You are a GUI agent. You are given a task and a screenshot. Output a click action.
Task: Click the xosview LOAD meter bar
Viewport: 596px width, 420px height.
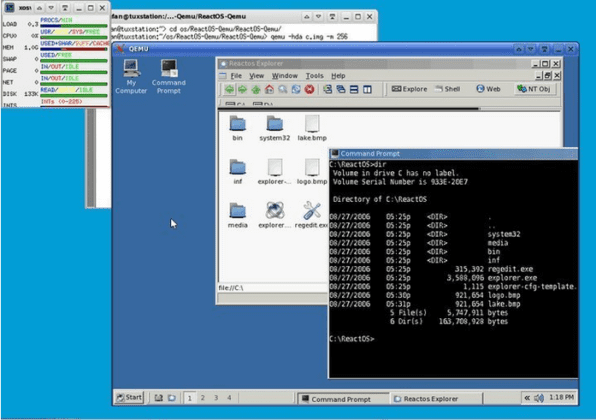(x=74, y=26)
